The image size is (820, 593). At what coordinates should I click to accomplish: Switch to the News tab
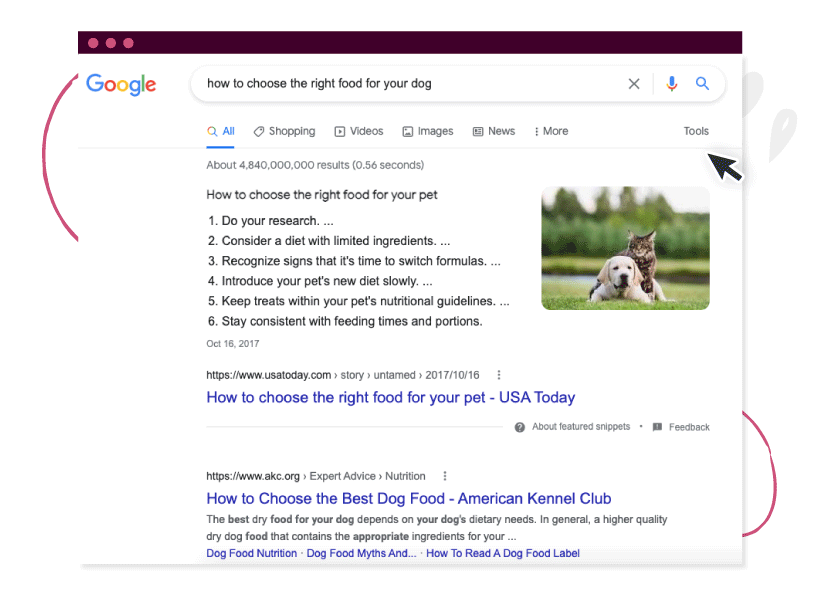pyautogui.click(x=494, y=131)
